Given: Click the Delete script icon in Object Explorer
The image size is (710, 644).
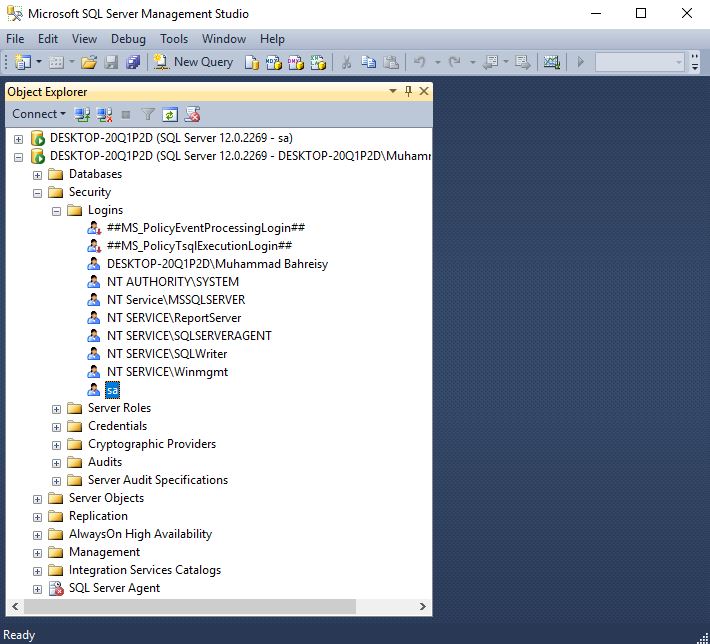Looking at the screenshot, I should pos(192,115).
